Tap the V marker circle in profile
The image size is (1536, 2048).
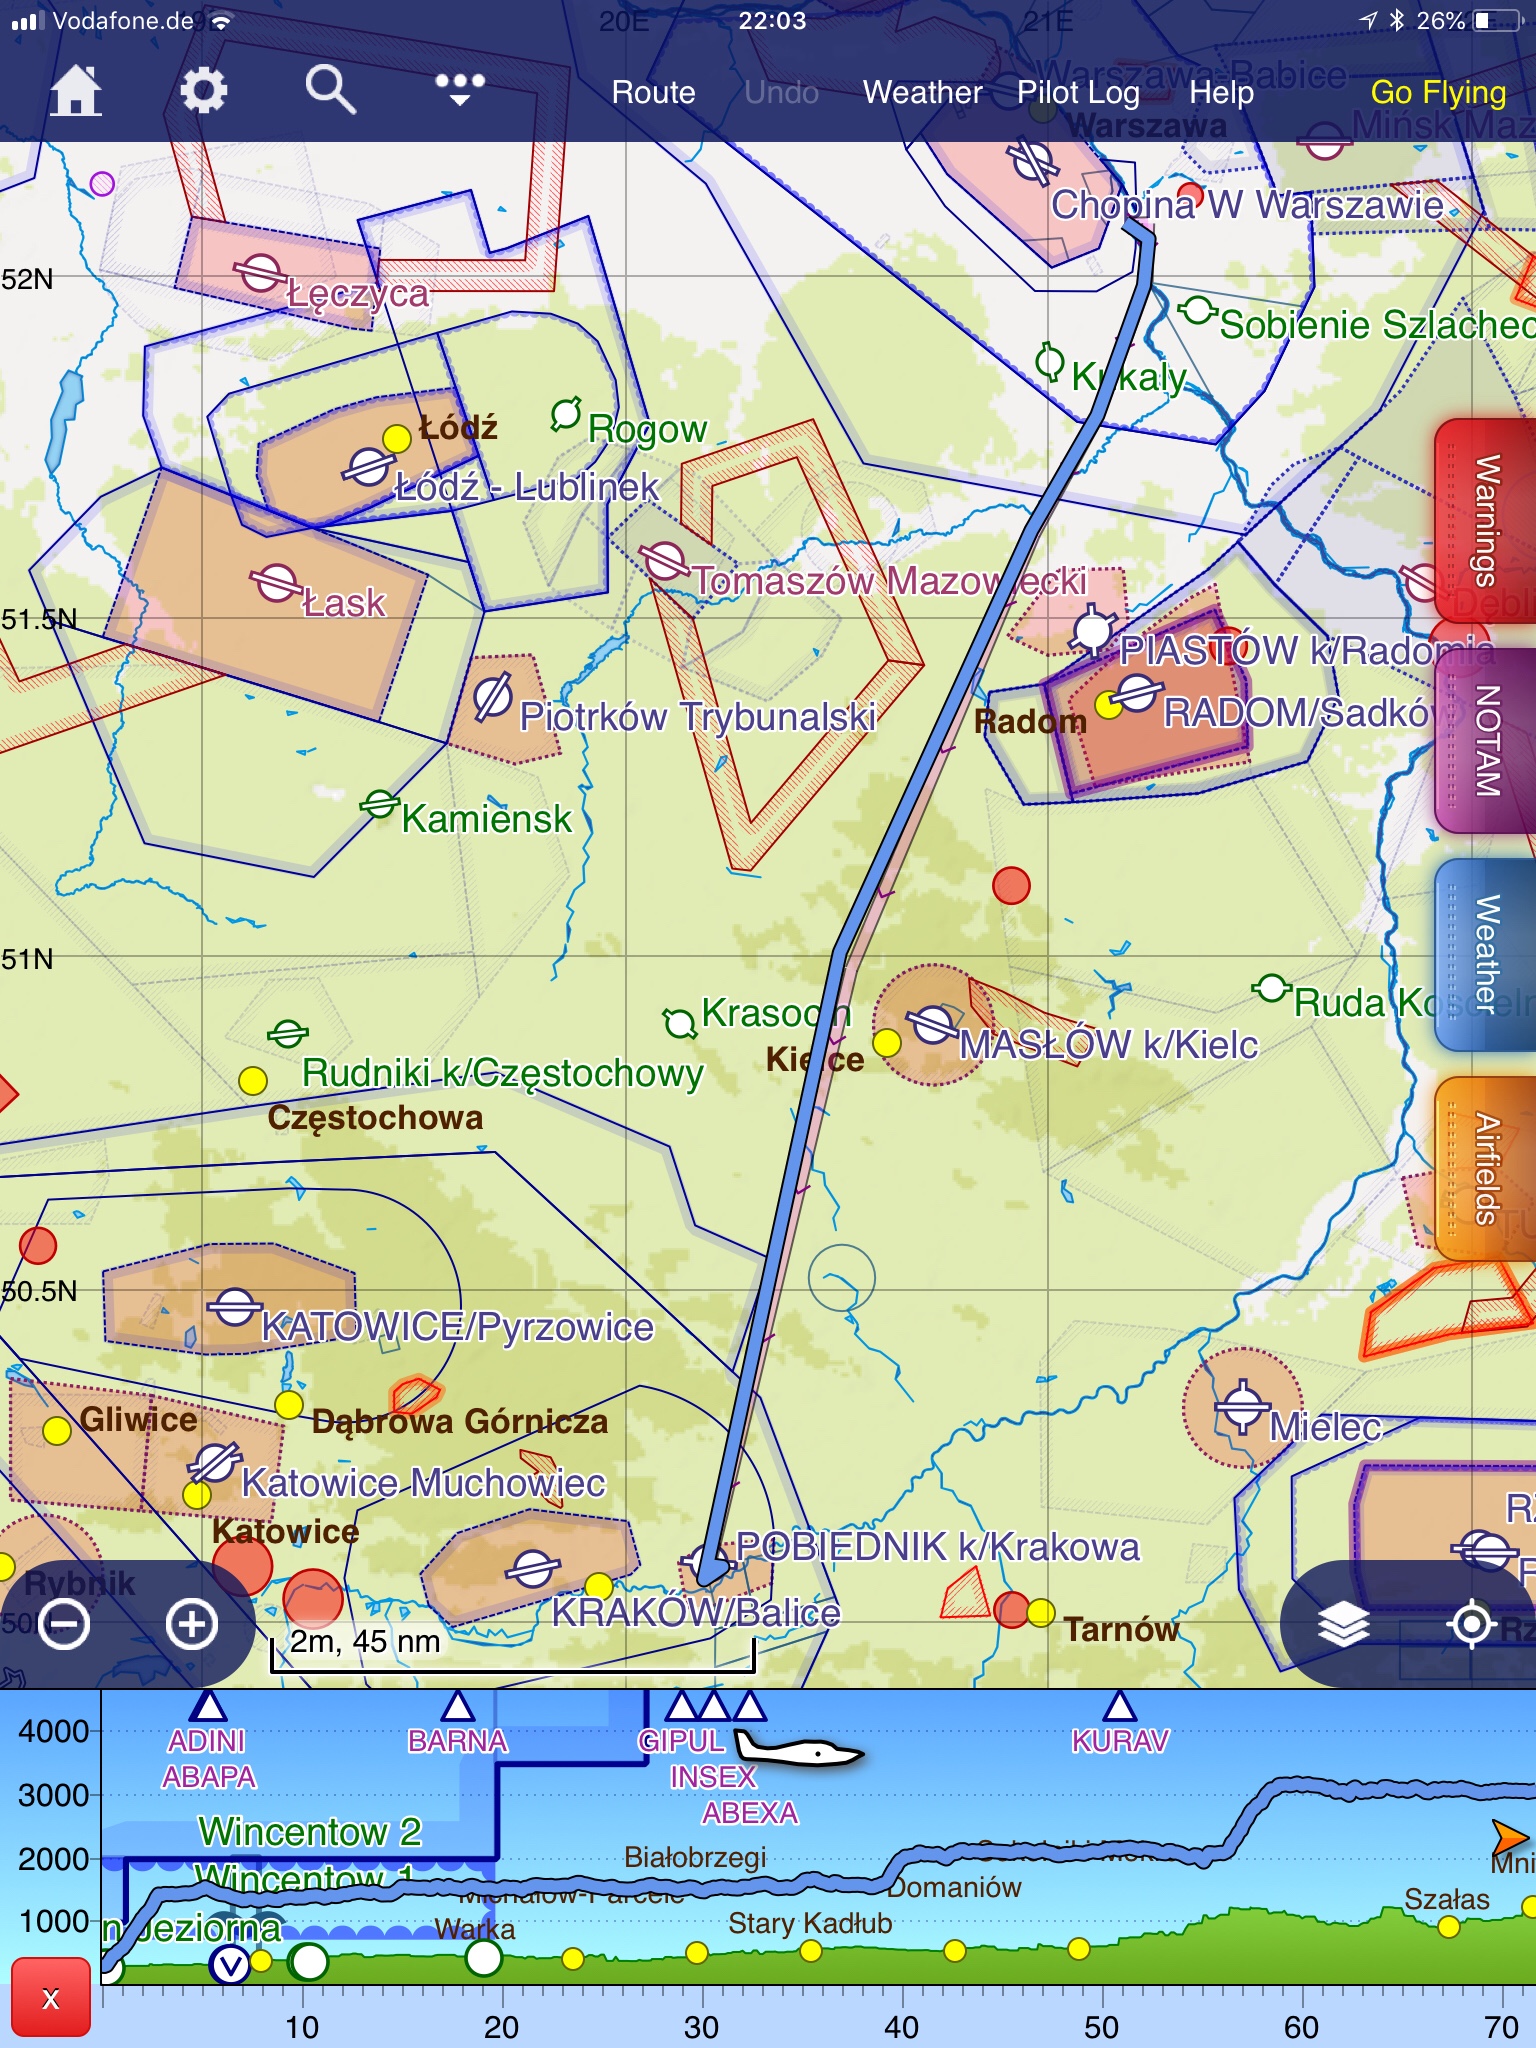coord(230,1965)
